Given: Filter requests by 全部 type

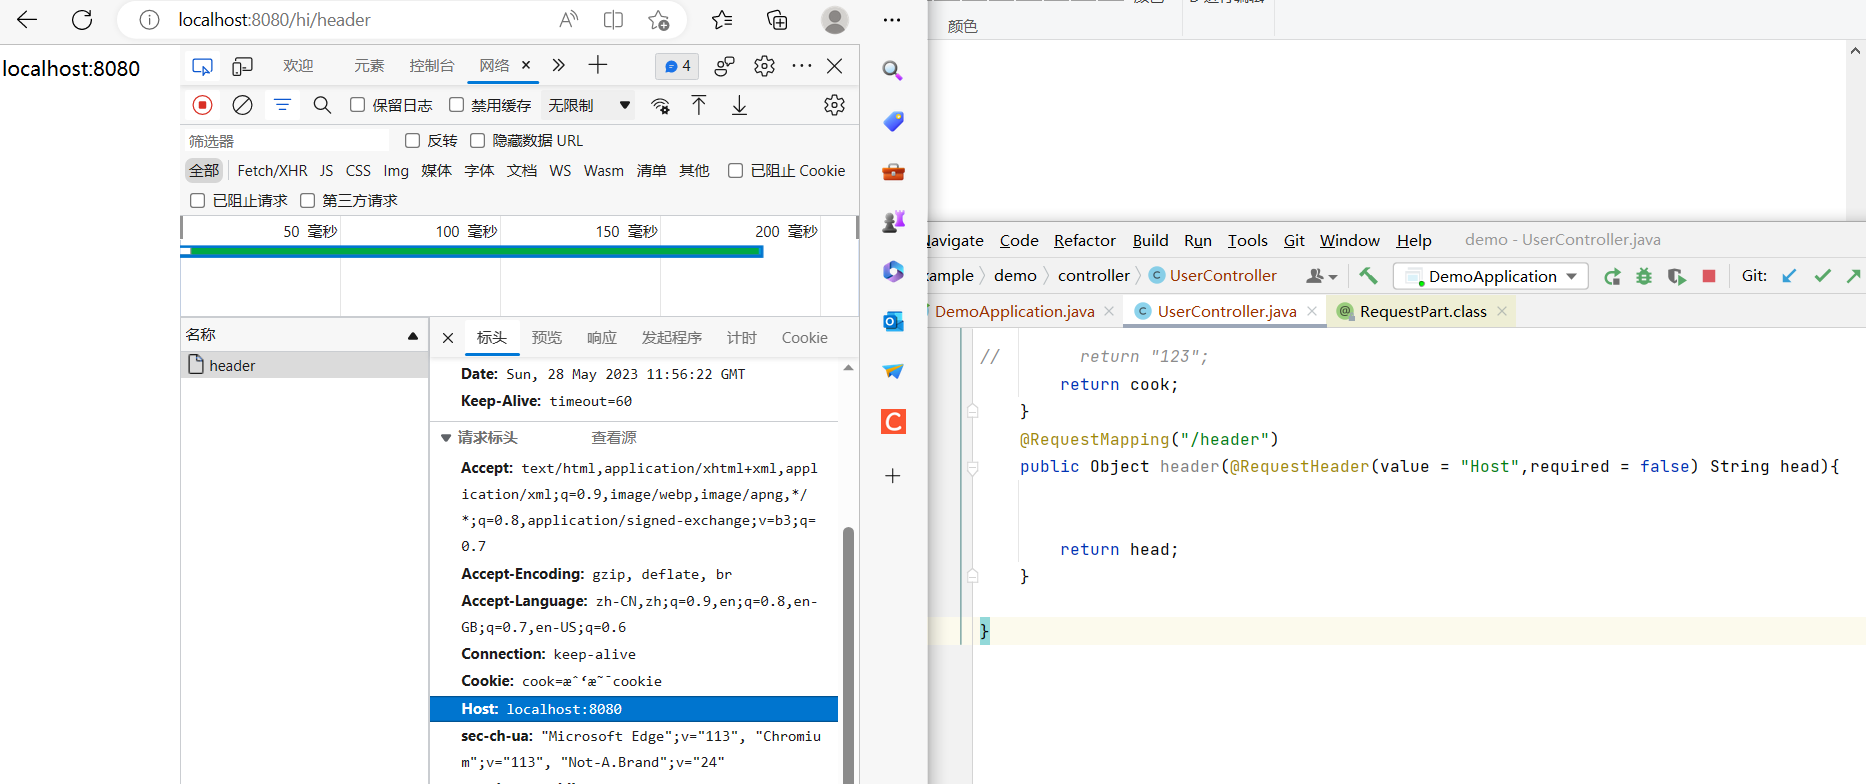Looking at the screenshot, I should click(204, 171).
